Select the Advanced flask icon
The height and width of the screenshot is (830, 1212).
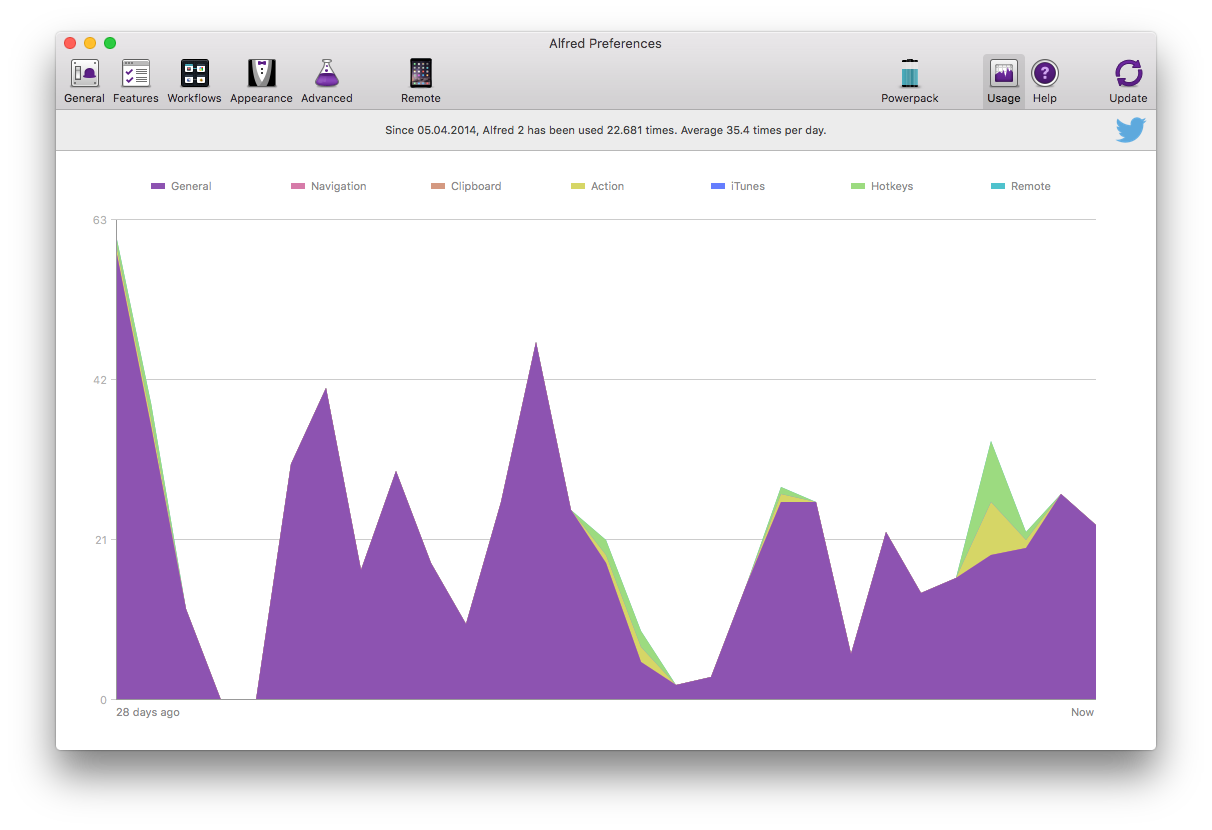click(x=327, y=74)
